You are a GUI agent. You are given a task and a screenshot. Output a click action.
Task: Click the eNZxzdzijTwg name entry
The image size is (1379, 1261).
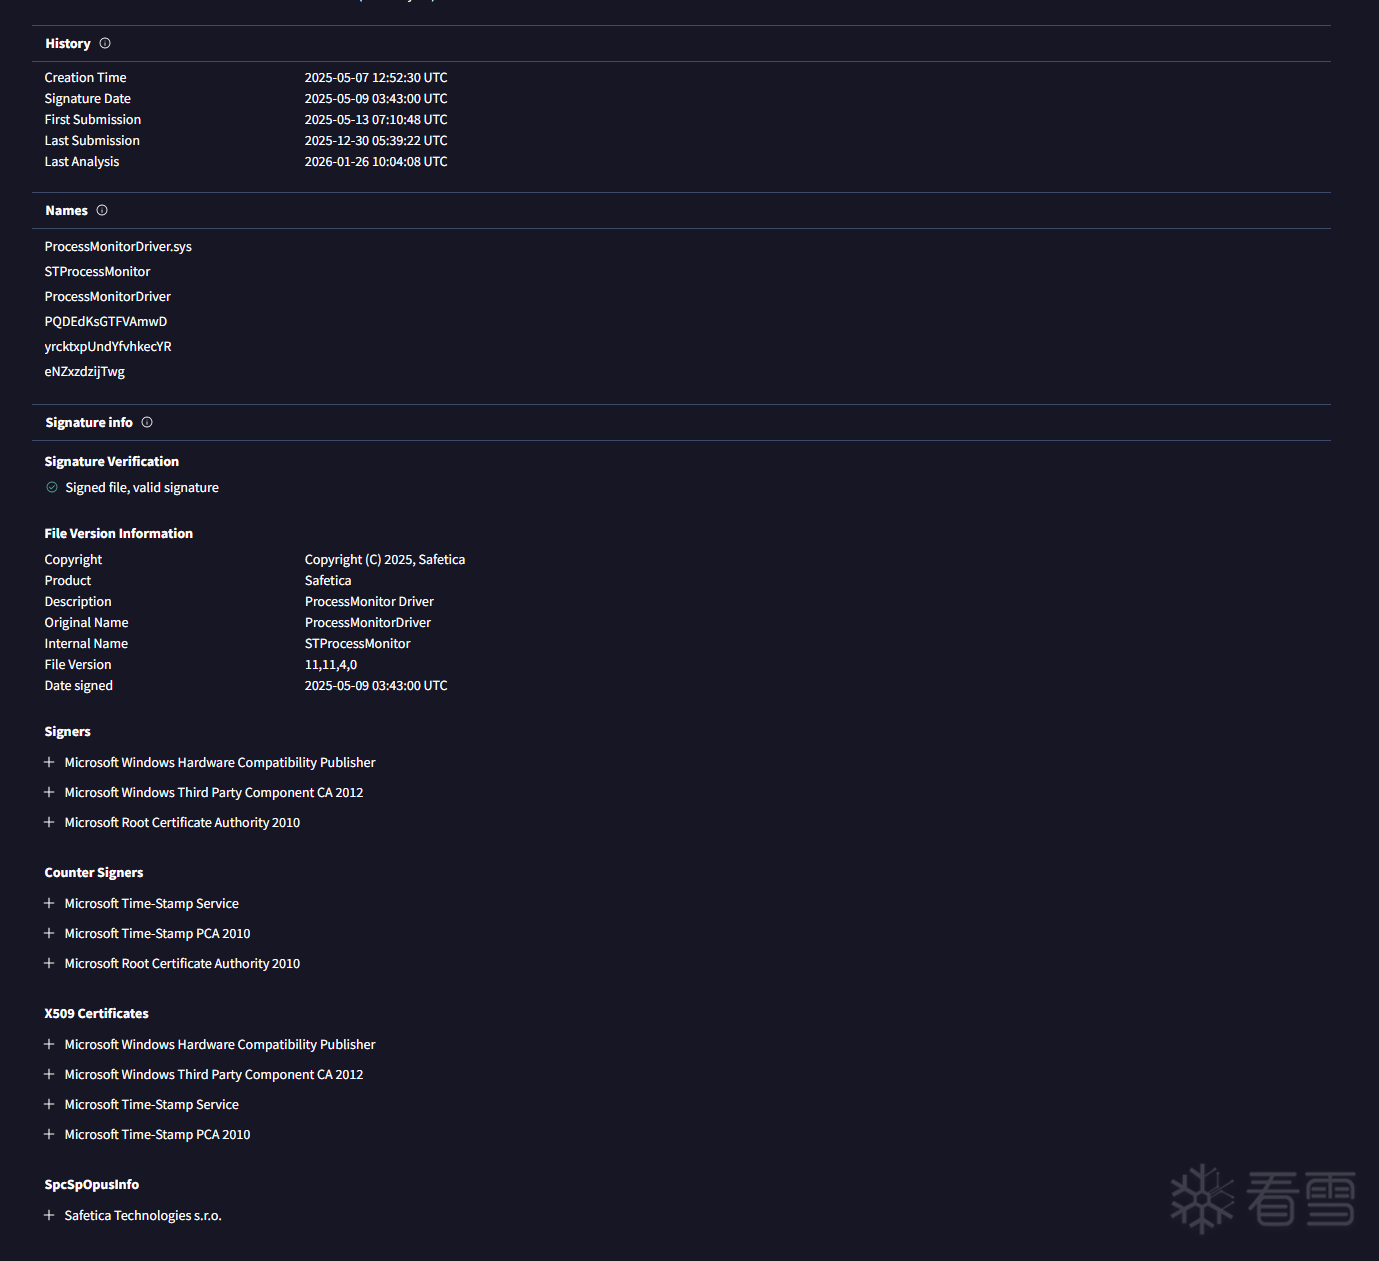[x=85, y=371]
